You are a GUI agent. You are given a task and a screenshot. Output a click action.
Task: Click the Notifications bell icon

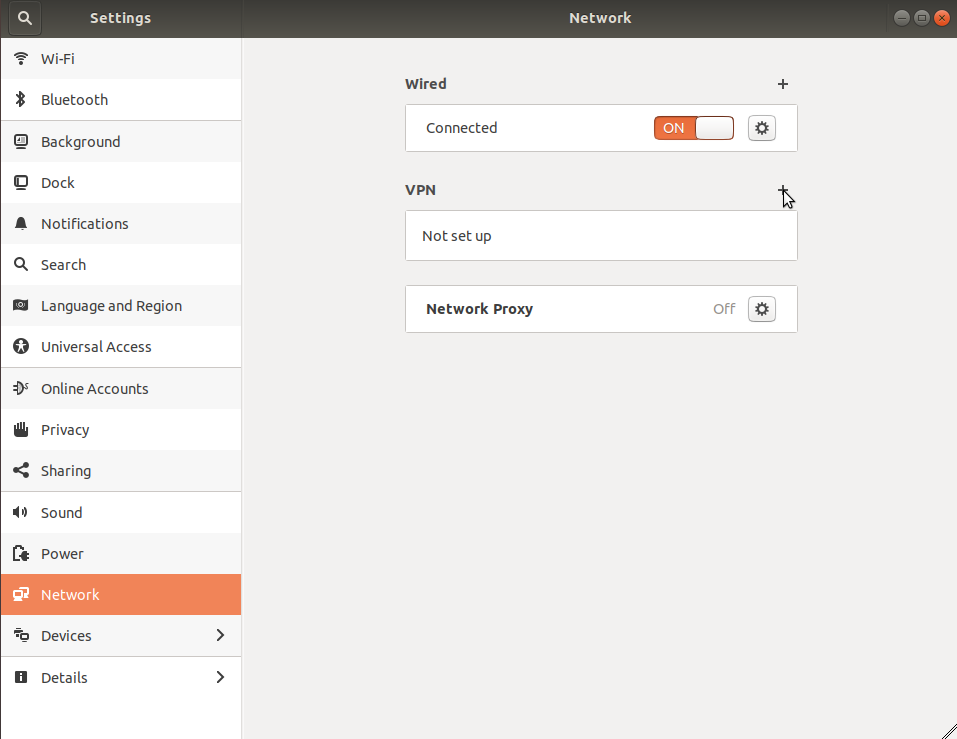click(21, 223)
